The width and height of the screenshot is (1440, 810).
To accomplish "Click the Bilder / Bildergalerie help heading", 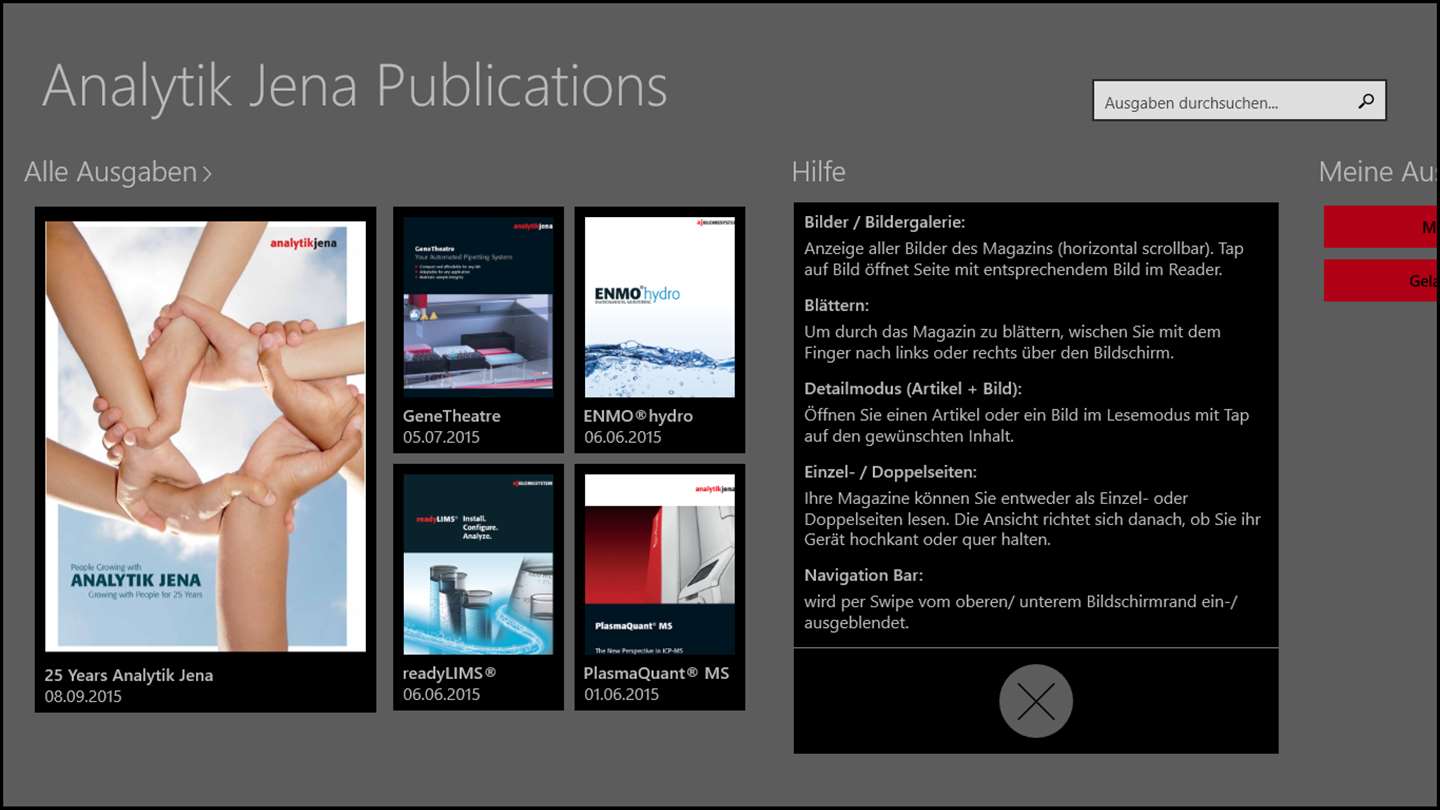I will [885, 223].
